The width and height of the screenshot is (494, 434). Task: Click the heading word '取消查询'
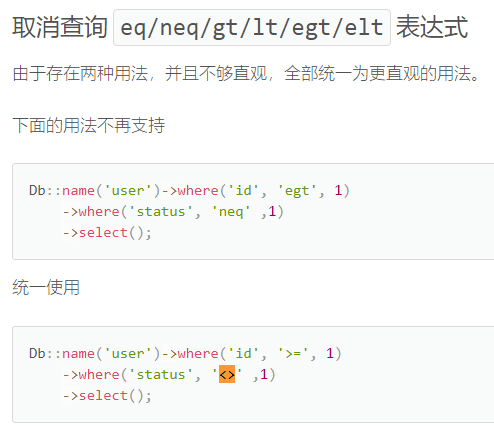[60, 27]
